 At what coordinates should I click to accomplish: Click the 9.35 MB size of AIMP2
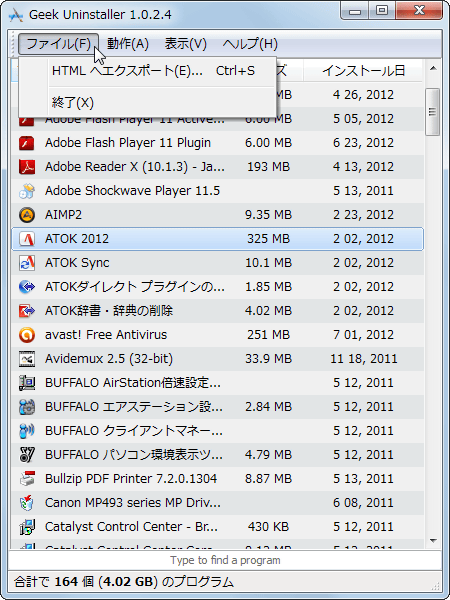click(x=269, y=215)
